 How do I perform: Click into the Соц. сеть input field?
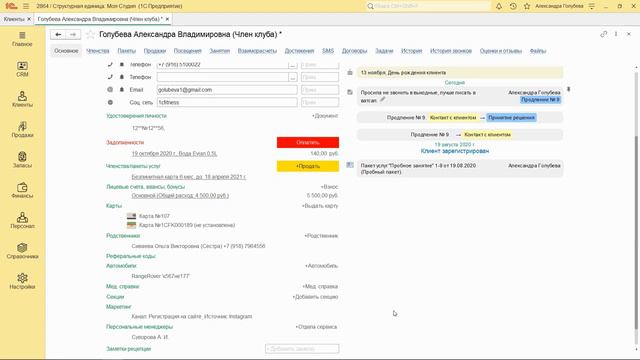tap(227, 102)
